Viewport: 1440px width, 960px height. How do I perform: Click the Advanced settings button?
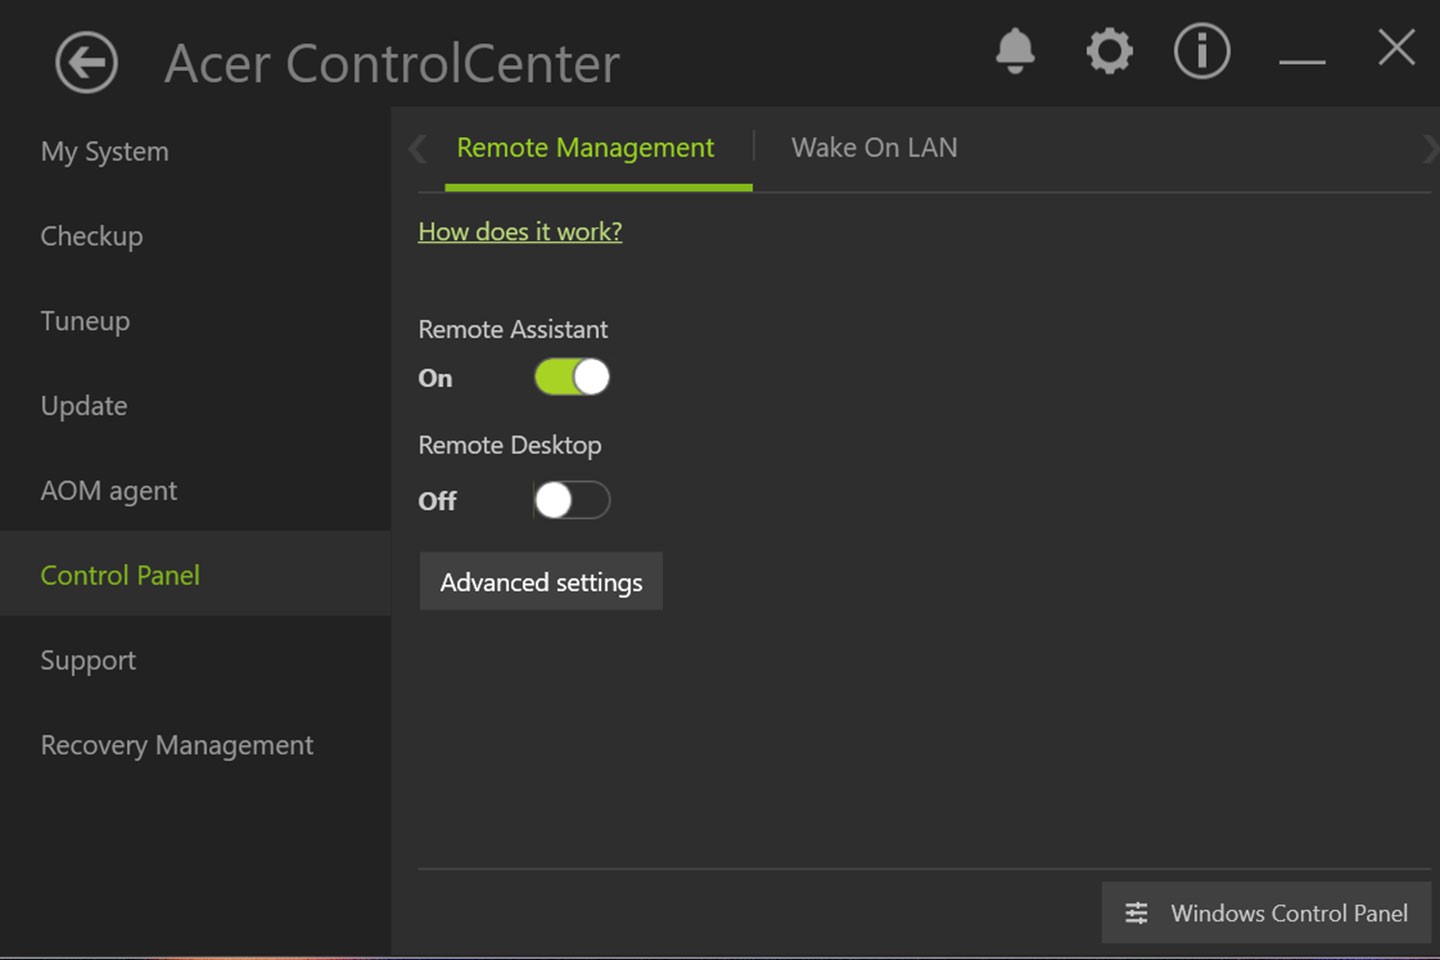coord(541,582)
